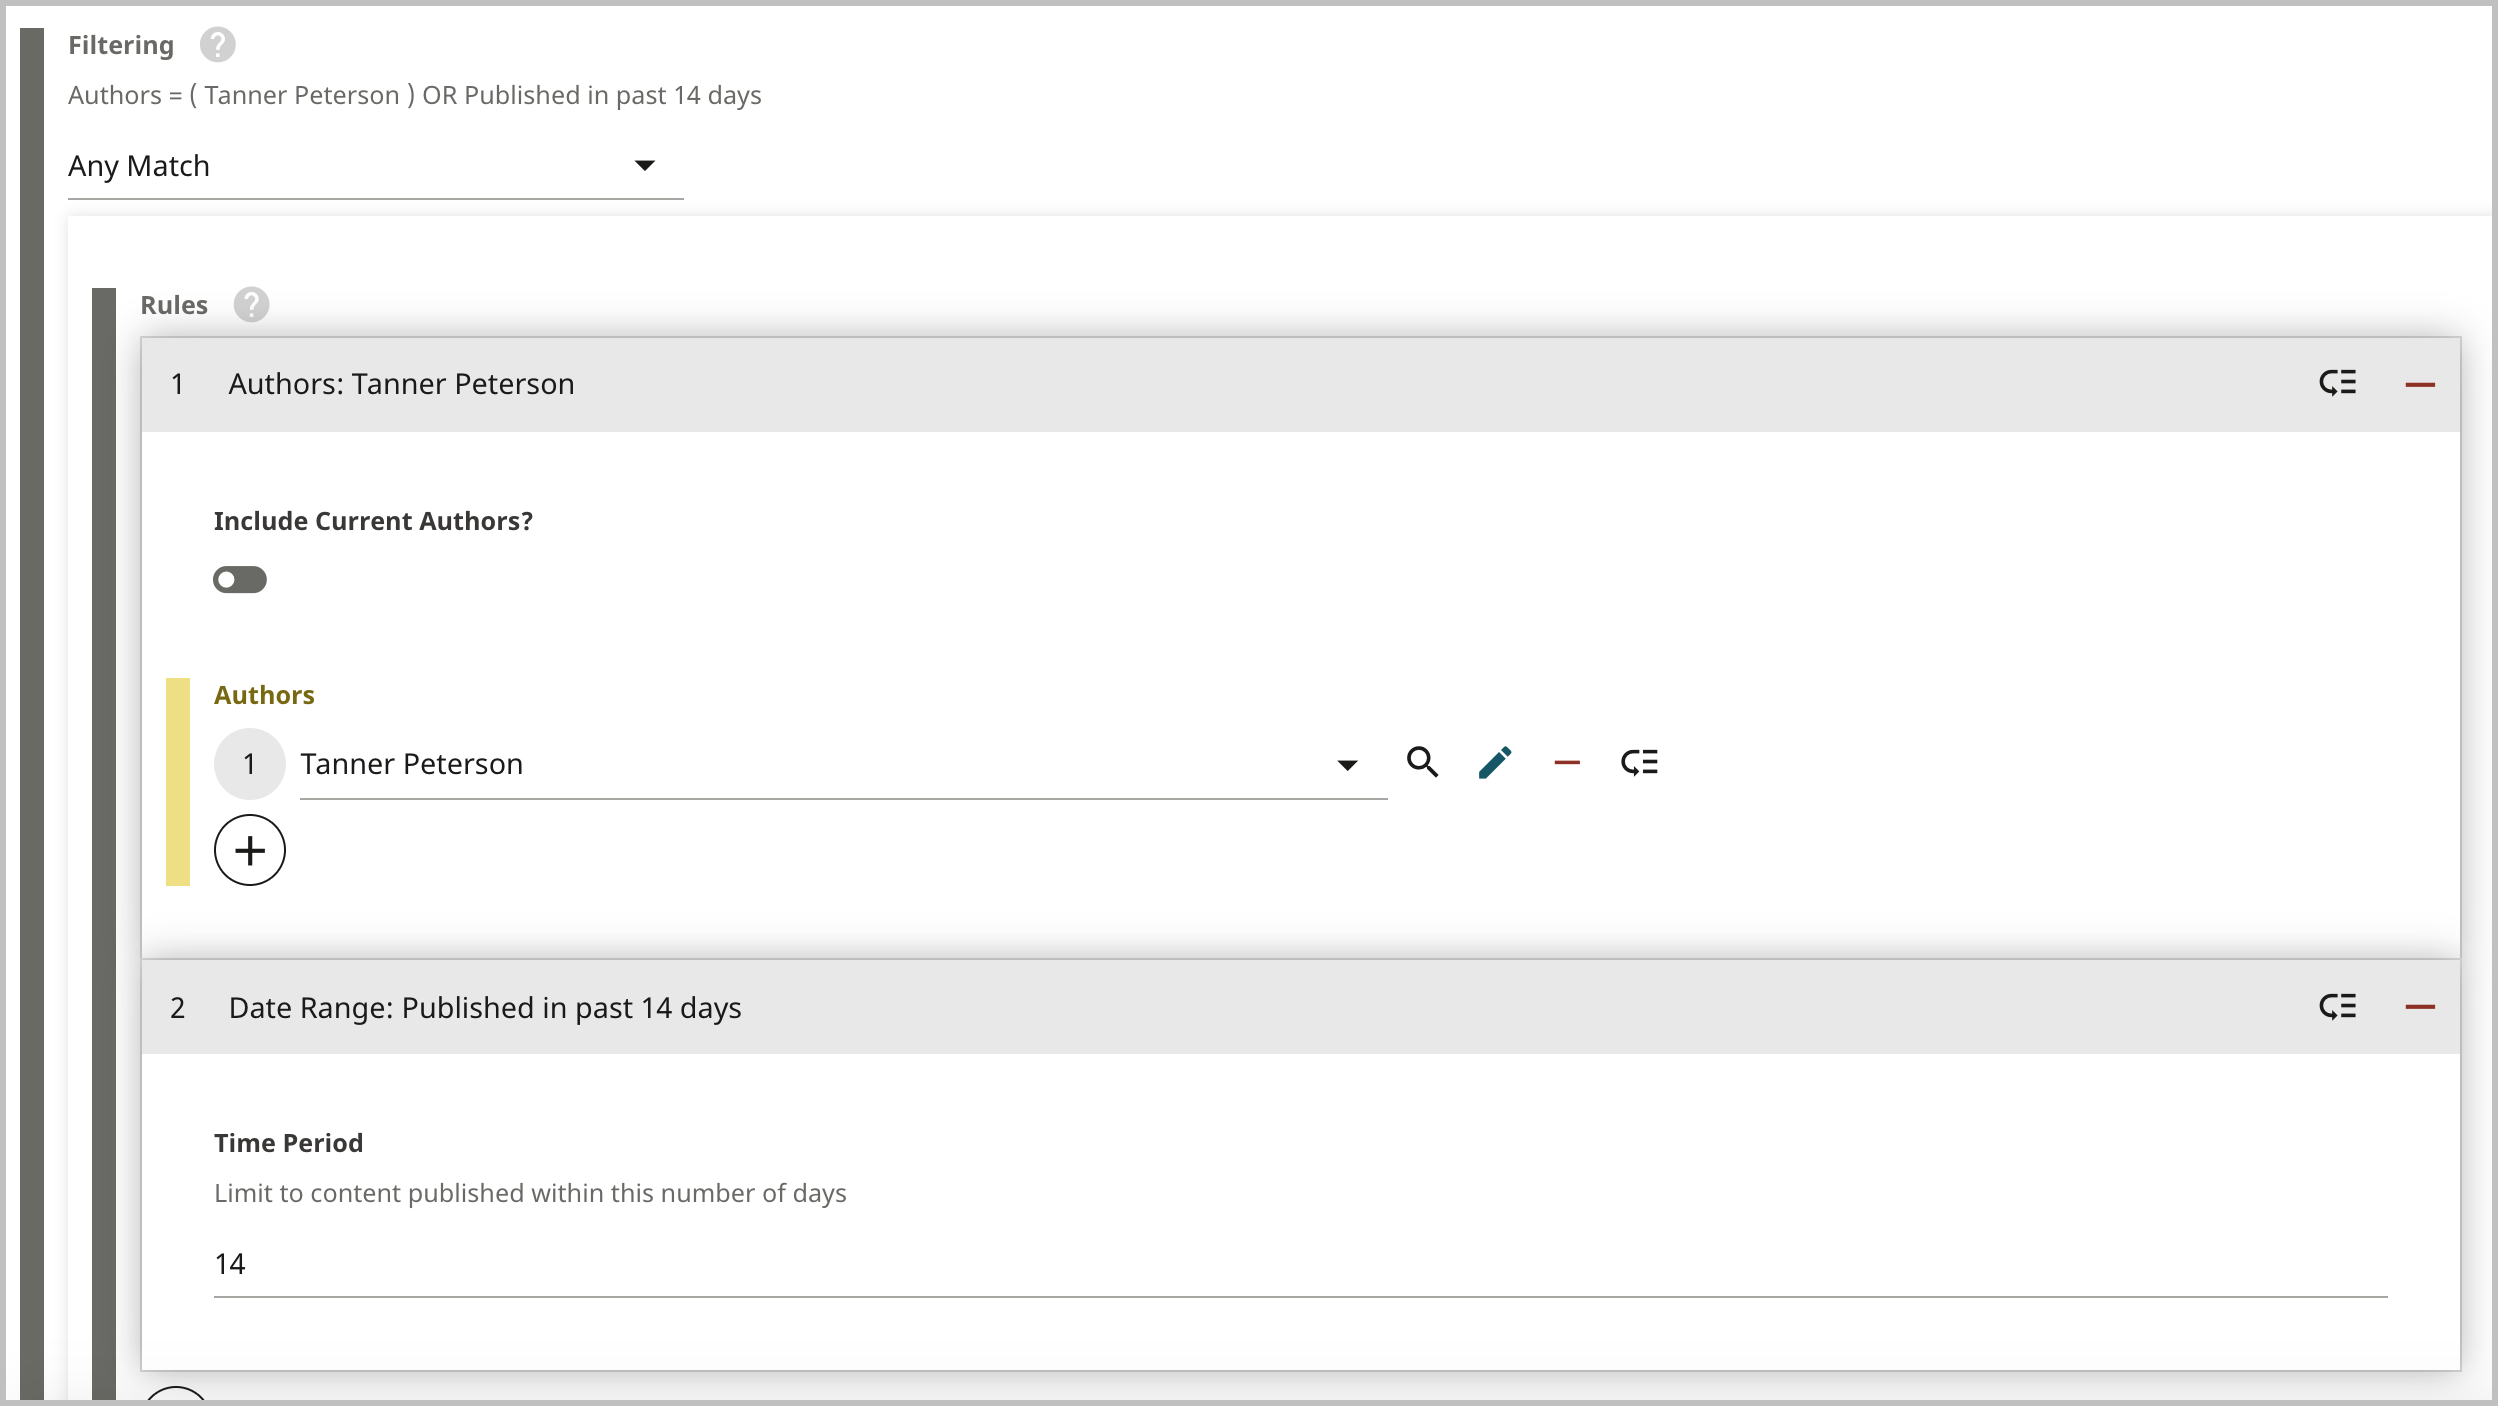The image size is (2498, 1406).
Task: Click the Rules help question icon
Action: tap(251, 305)
